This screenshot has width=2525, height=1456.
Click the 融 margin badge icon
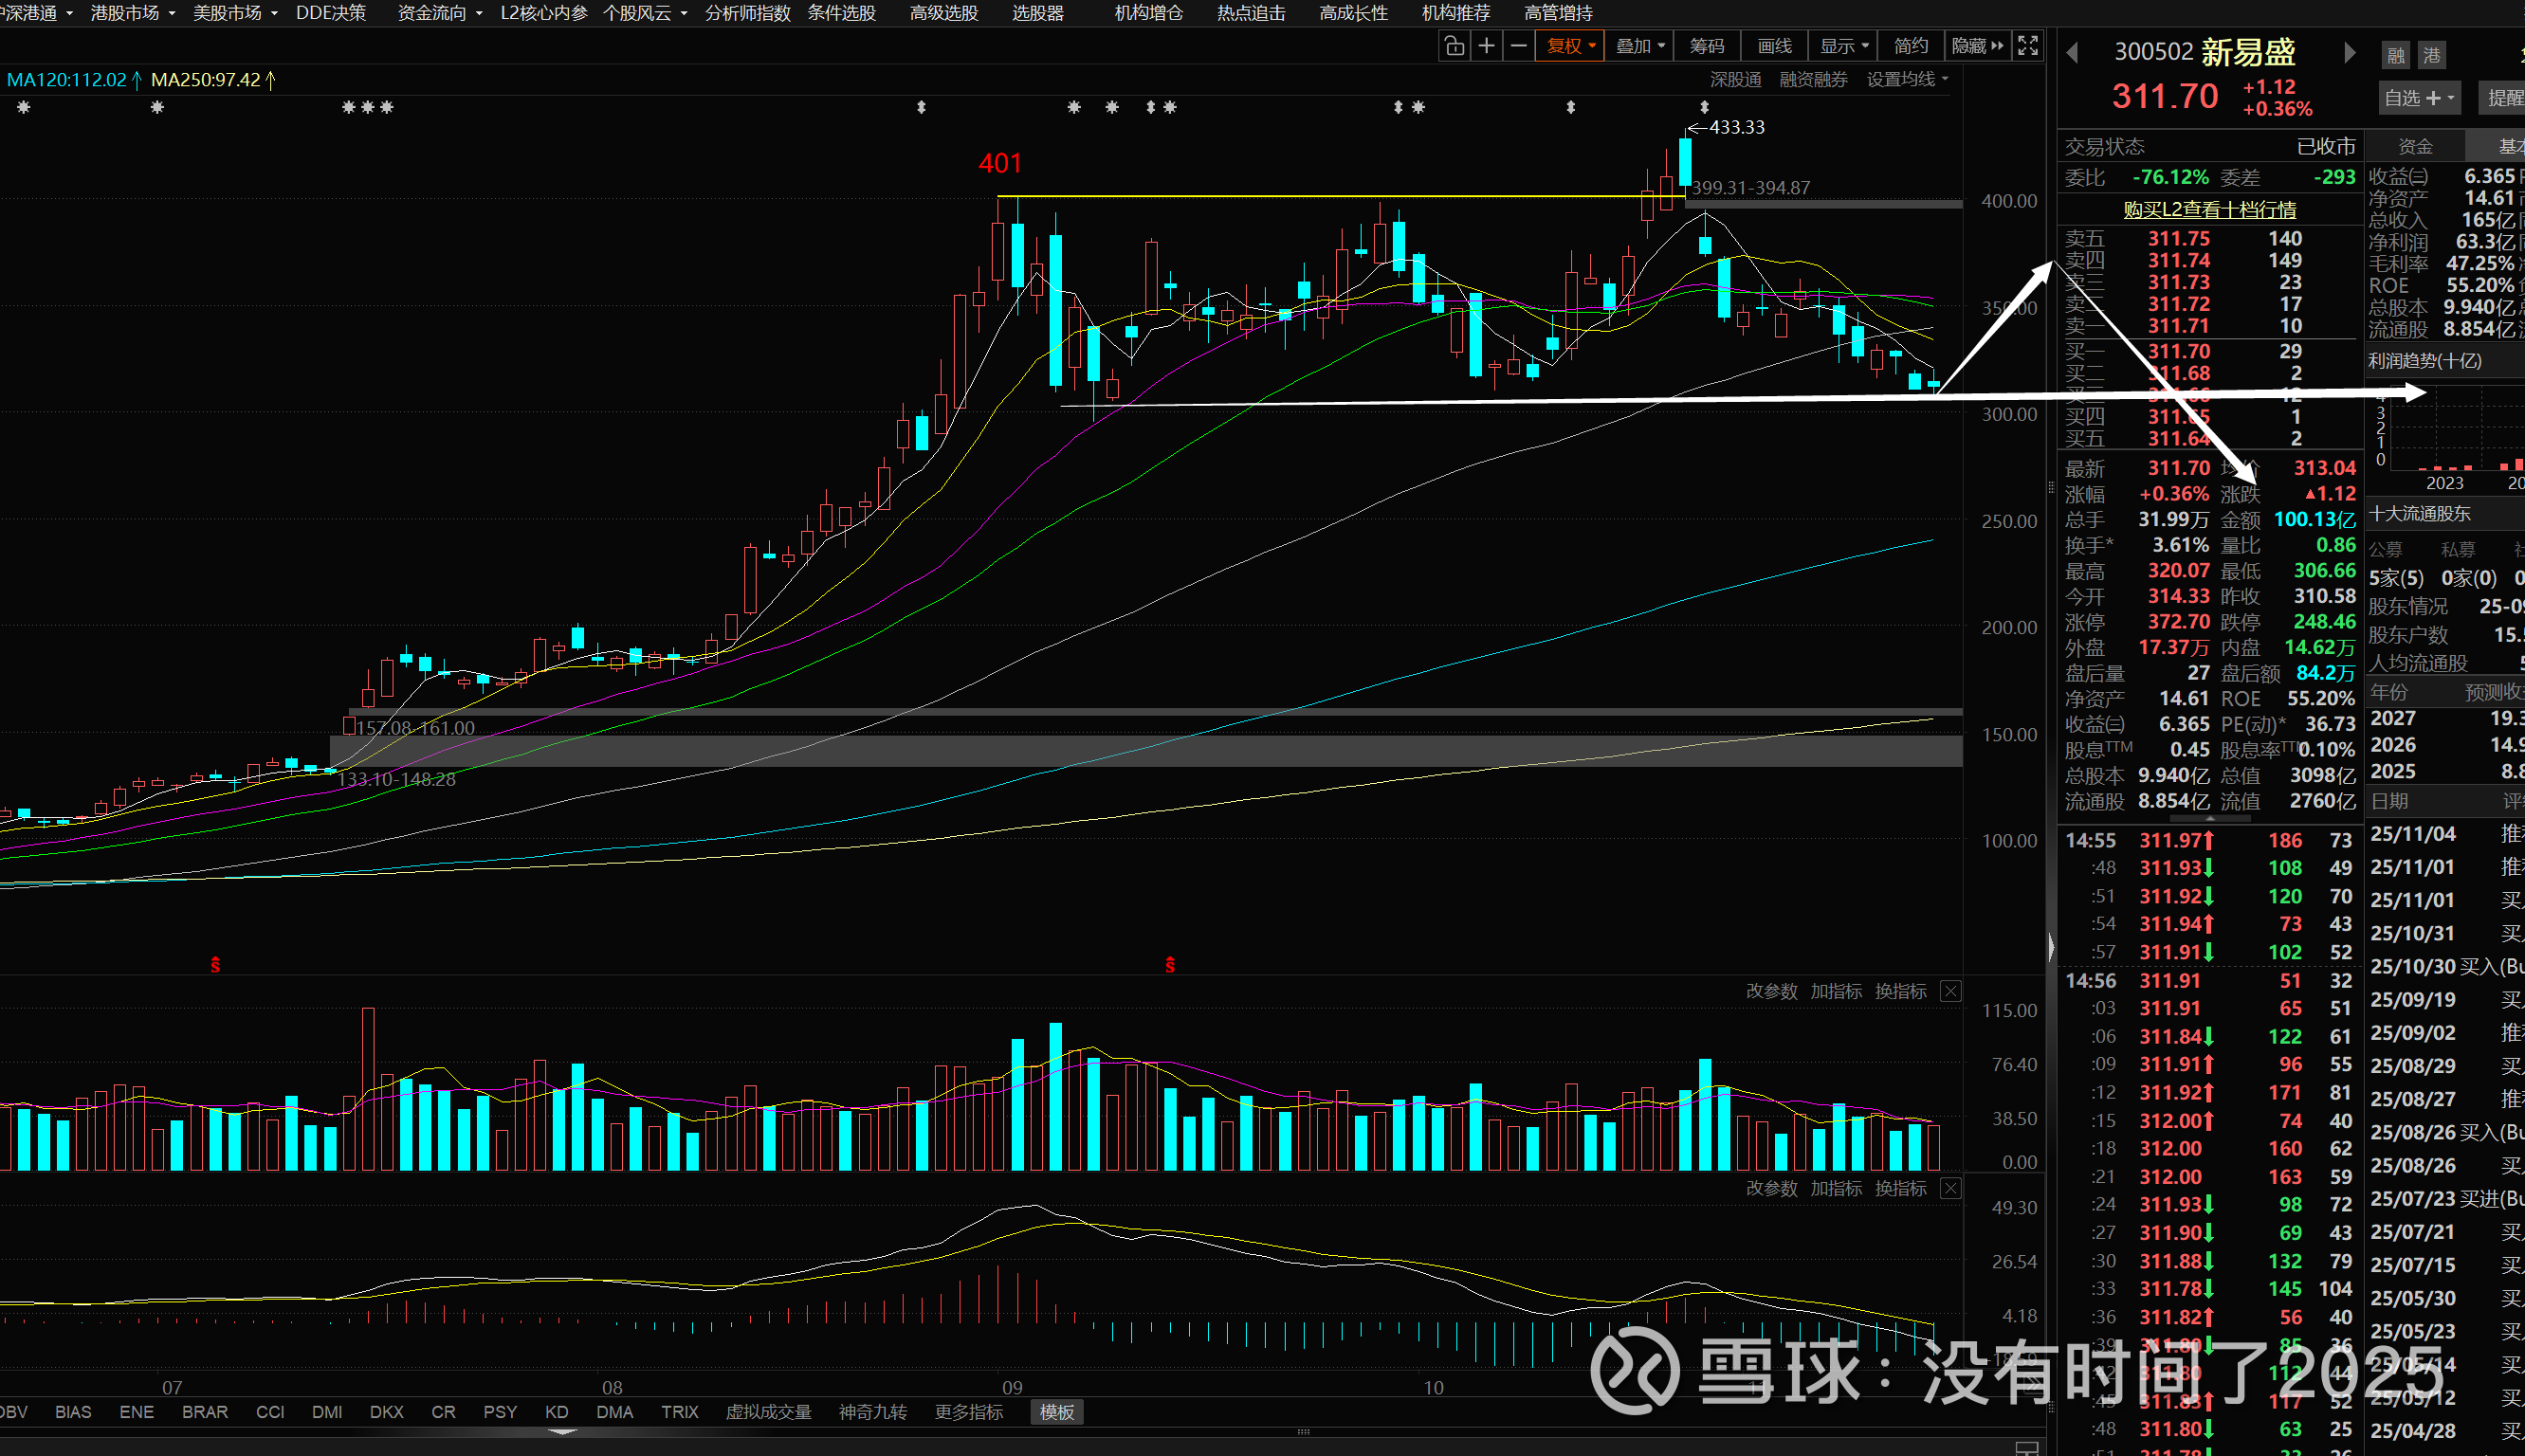click(x=2396, y=56)
